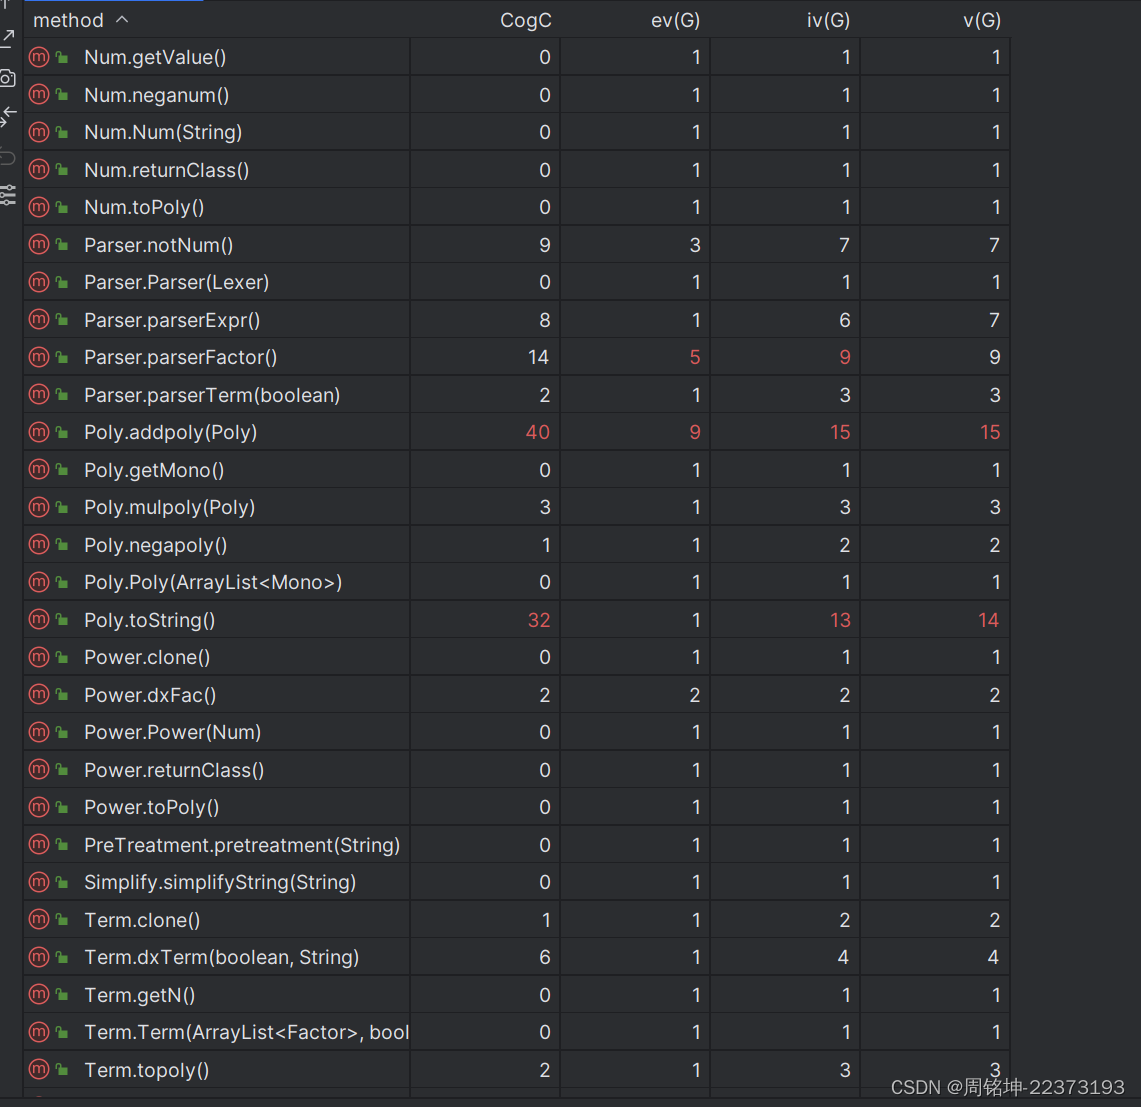Click iv(G) value 13 for Poly.toString

[x=840, y=619]
